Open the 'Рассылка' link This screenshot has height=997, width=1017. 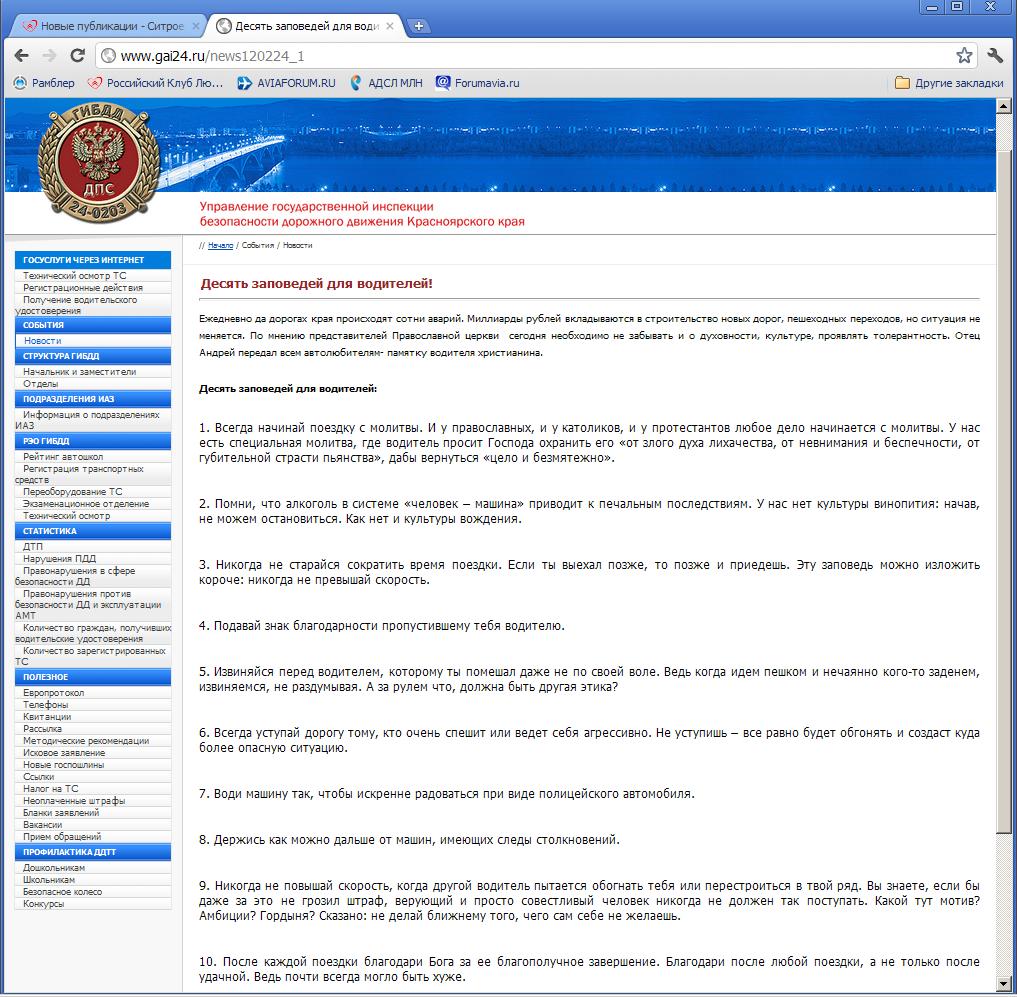tap(43, 729)
